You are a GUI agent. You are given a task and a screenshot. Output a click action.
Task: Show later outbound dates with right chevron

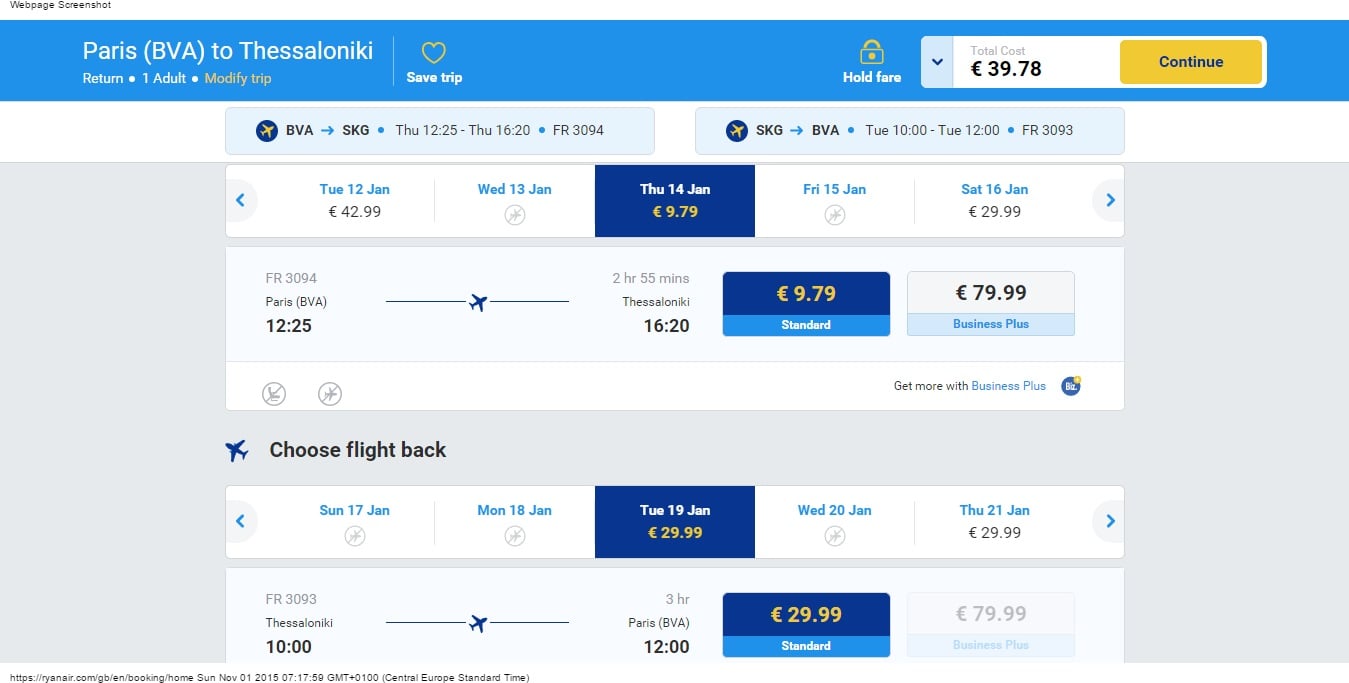point(1110,201)
